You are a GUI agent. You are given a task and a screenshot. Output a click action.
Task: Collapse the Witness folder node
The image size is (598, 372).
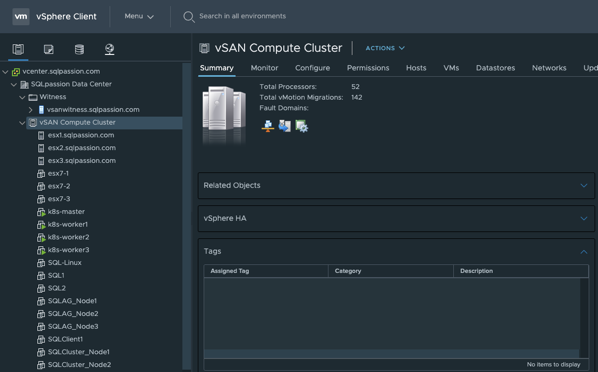[x=23, y=97]
